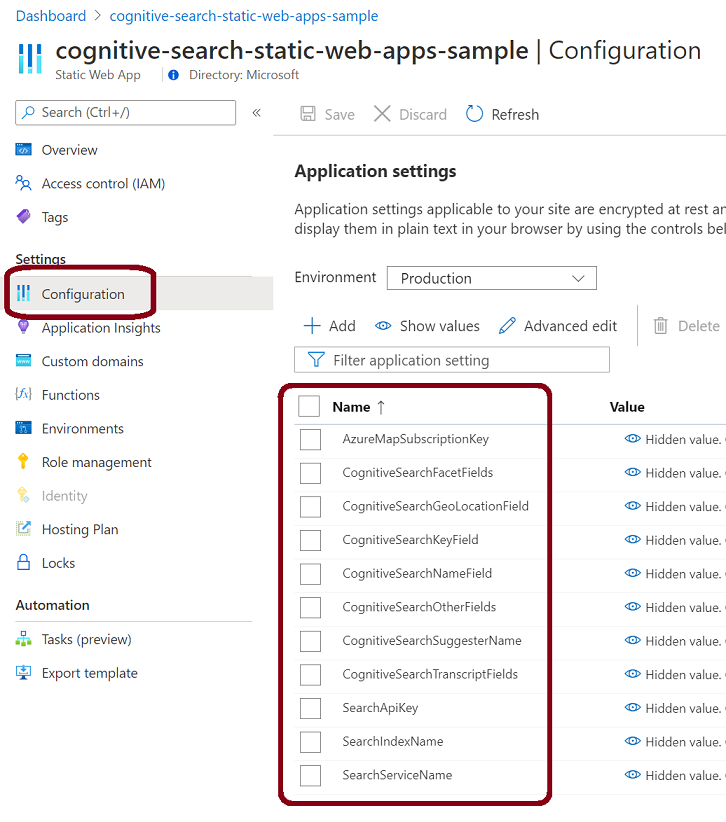Tick the select-all checkbox in Name header
Viewport: 726px width, 822px height.
(309, 406)
